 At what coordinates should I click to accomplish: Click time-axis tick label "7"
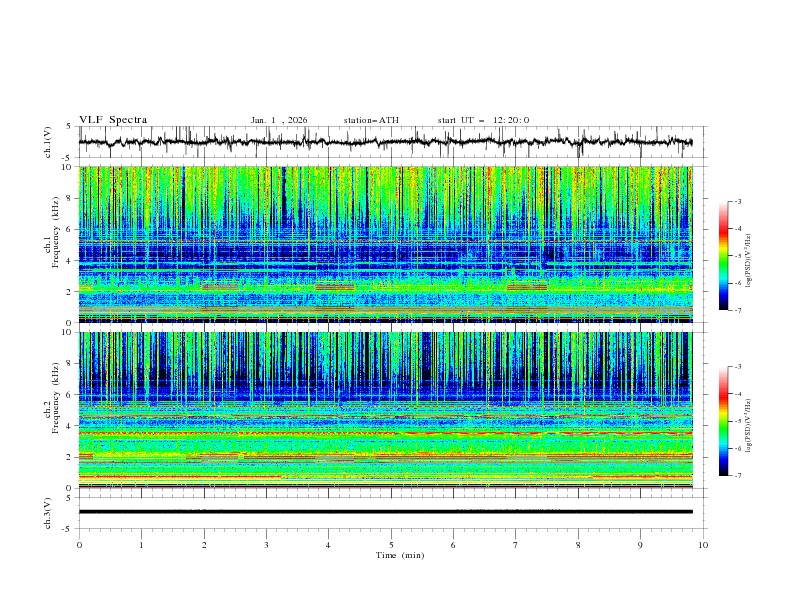tap(516, 545)
